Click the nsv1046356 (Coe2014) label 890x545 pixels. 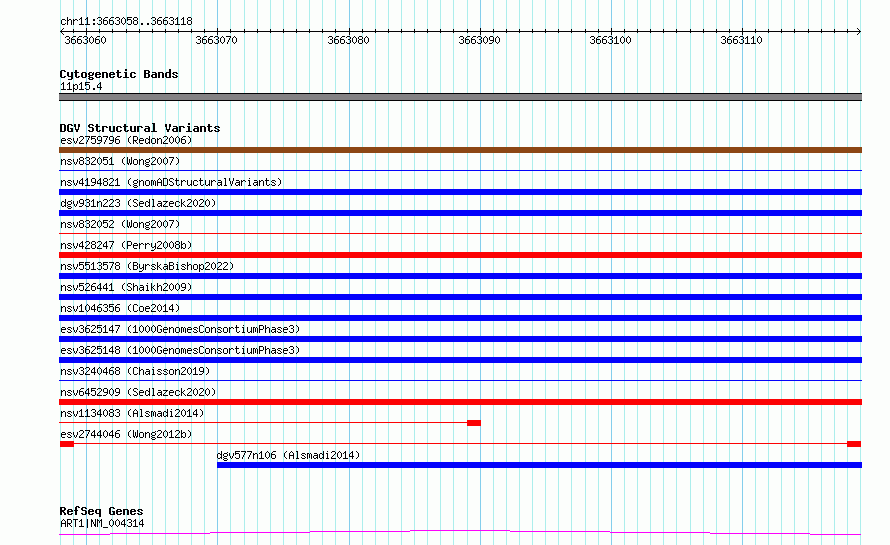[x=120, y=308]
